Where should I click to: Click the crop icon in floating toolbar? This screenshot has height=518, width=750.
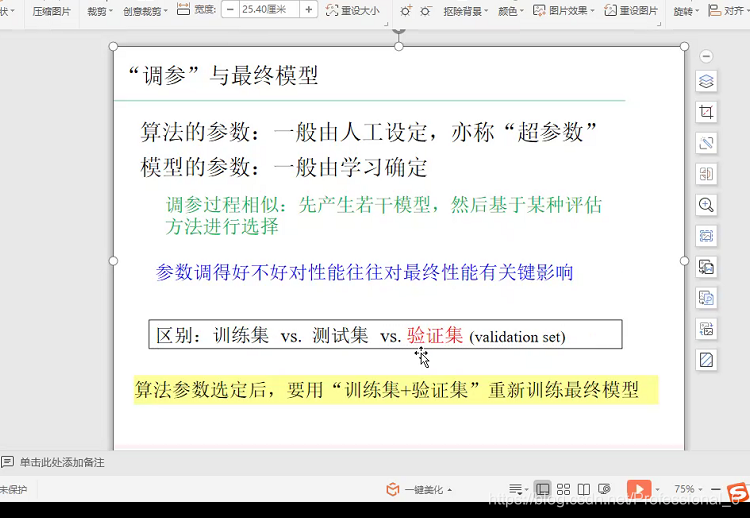706,112
